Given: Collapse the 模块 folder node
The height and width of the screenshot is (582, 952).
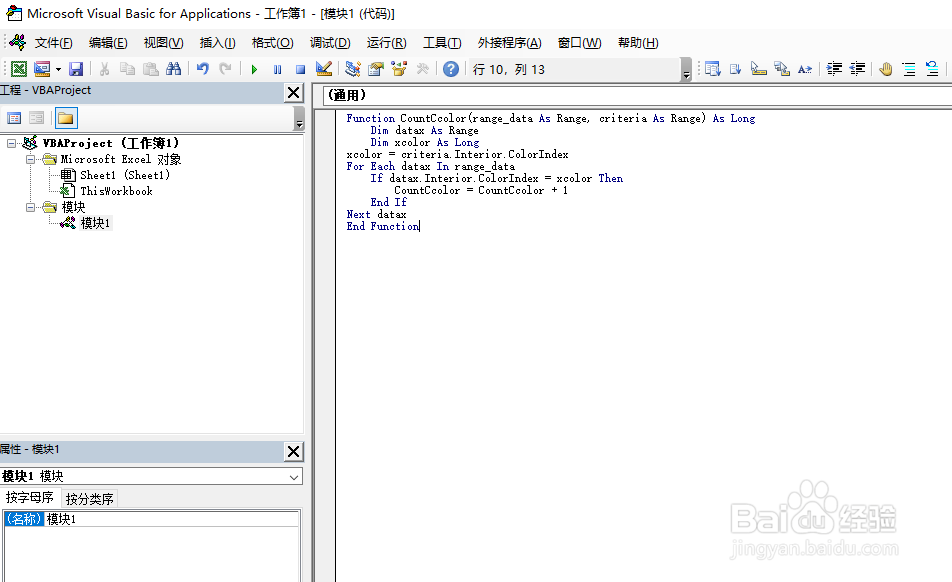Looking at the screenshot, I should [30, 207].
